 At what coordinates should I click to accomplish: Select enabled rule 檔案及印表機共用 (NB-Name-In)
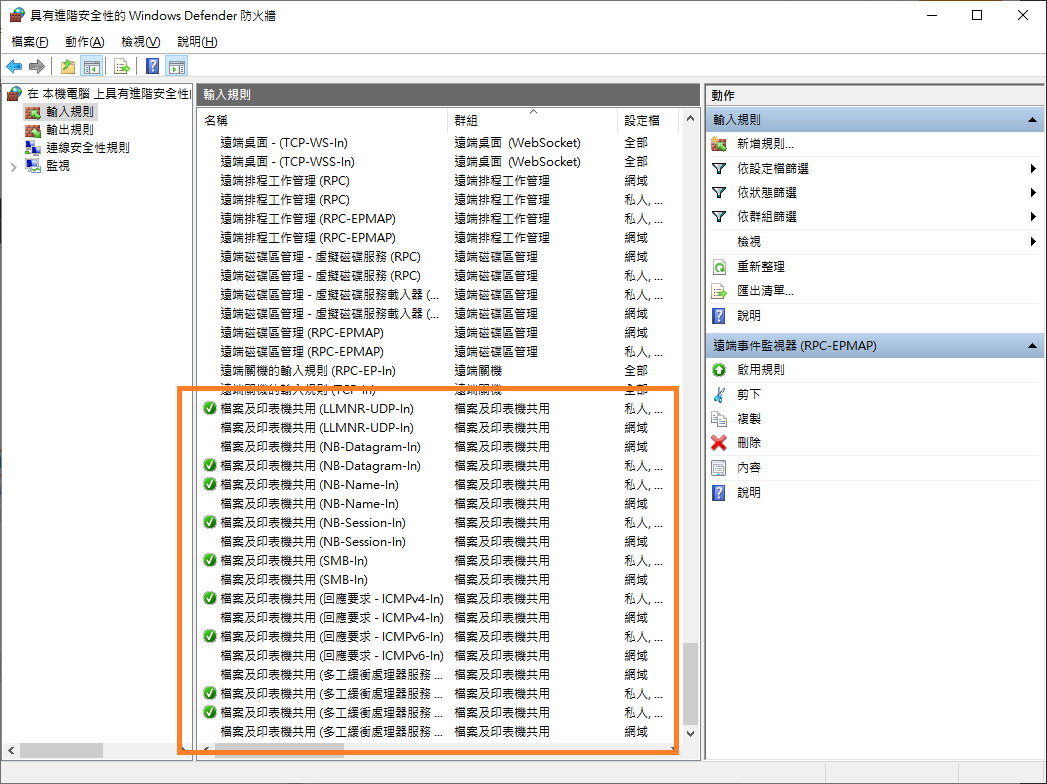click(309, 485)
